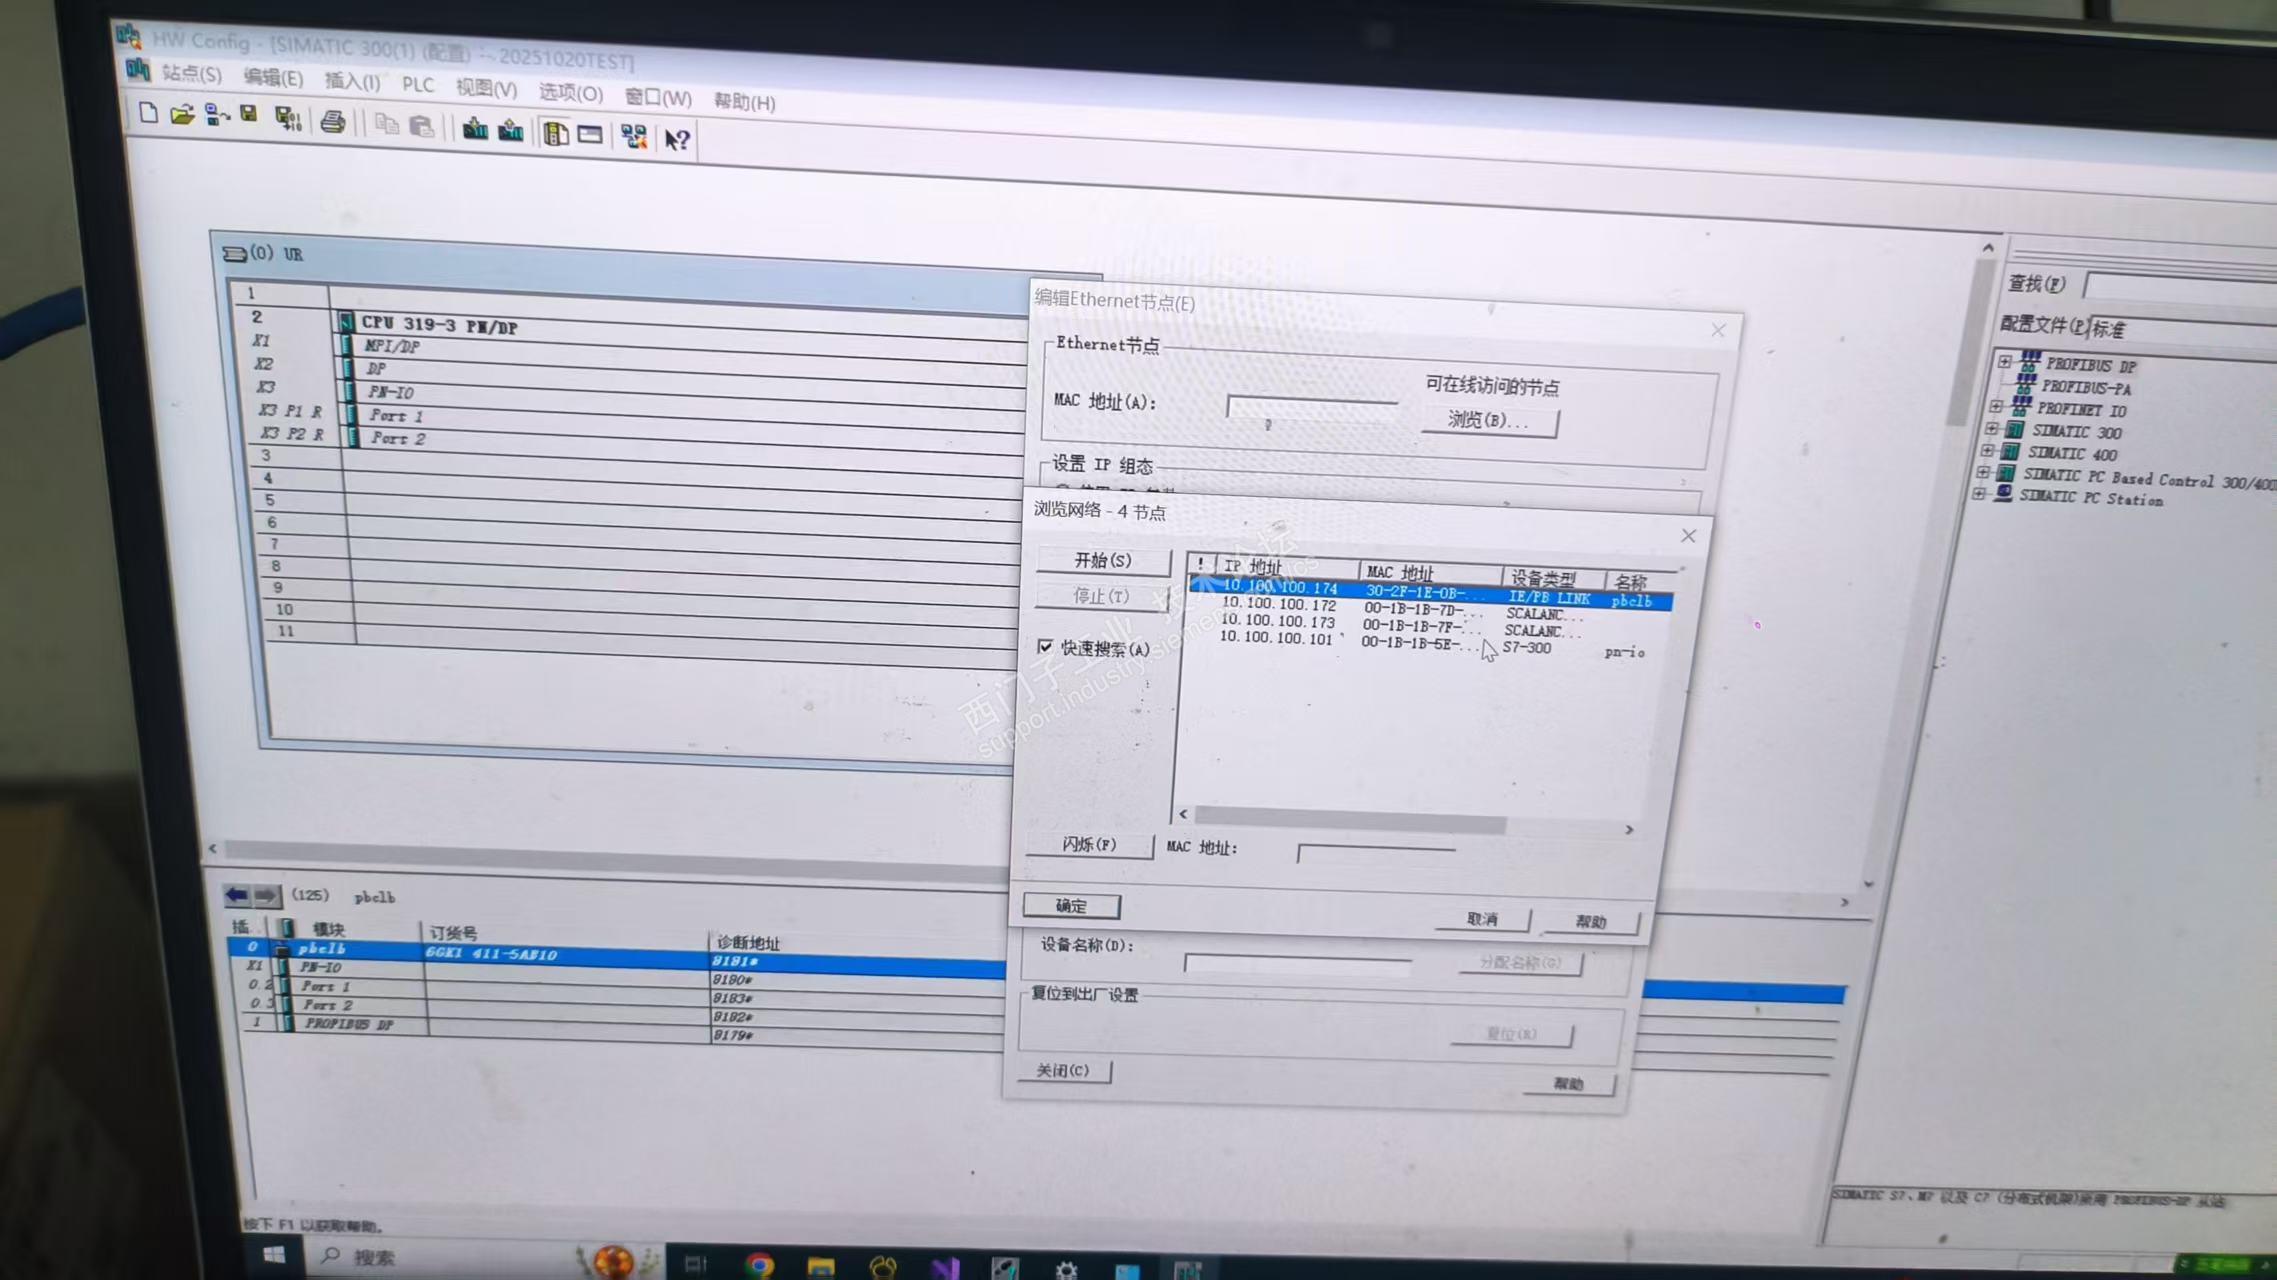Open the 站点(S) menu
The width and height of the screenshot is (2277, 1280).
coord(190,74)
